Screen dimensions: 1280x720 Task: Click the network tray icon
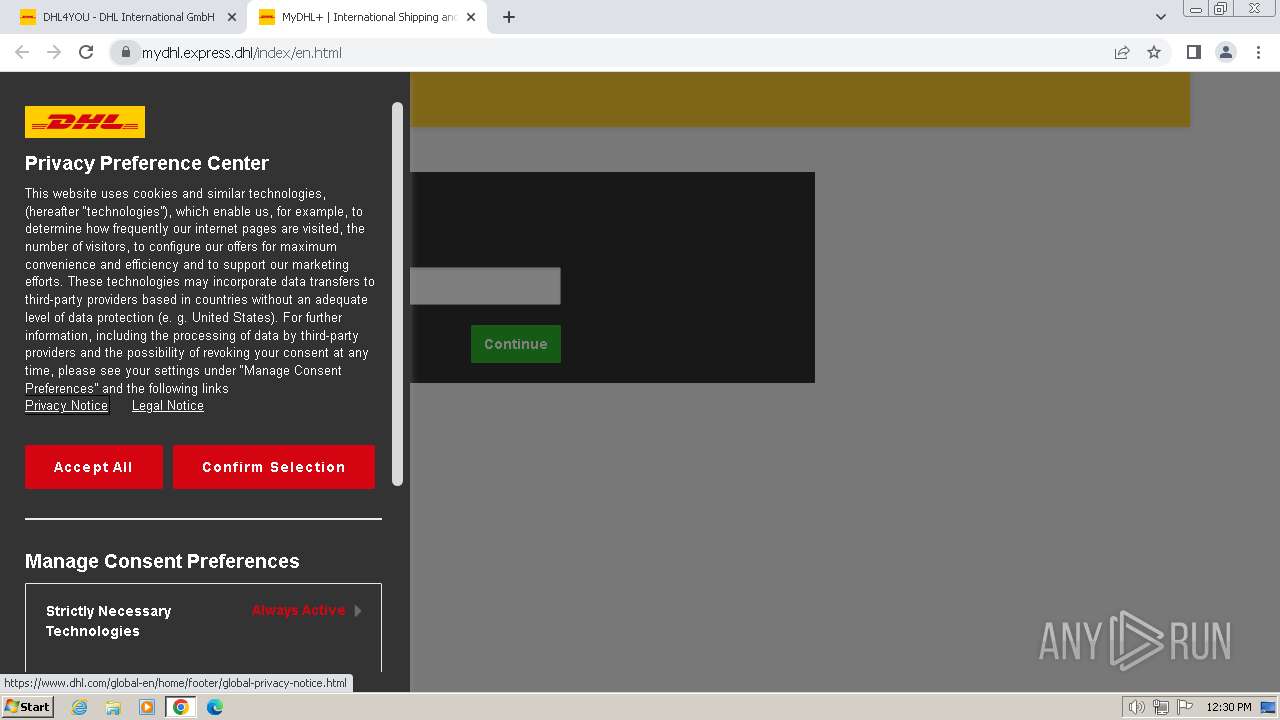pos(1161,707)
